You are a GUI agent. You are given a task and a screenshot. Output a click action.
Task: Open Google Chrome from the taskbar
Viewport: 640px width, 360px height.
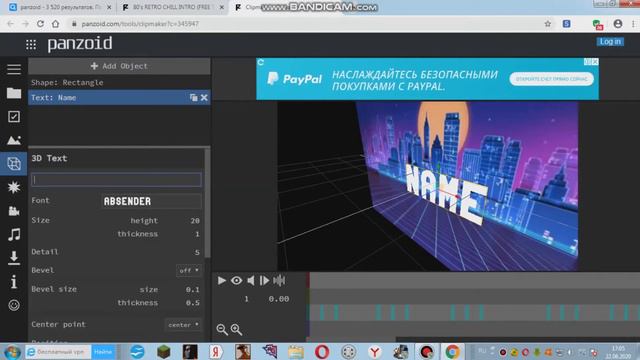click(452, 352)
